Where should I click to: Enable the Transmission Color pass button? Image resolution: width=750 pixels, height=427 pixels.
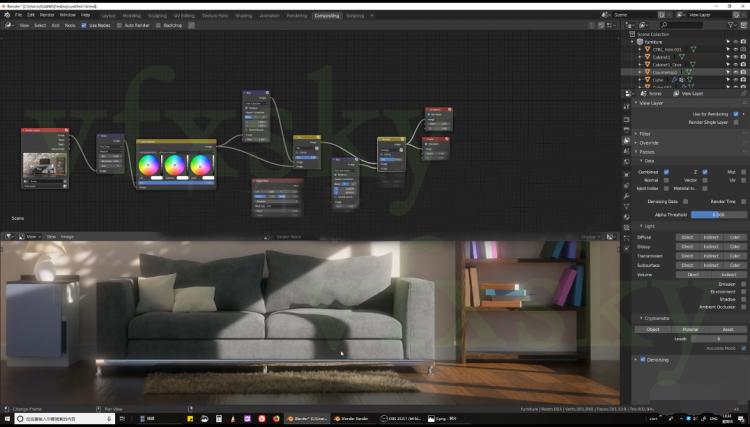click(x=735, y=256)
